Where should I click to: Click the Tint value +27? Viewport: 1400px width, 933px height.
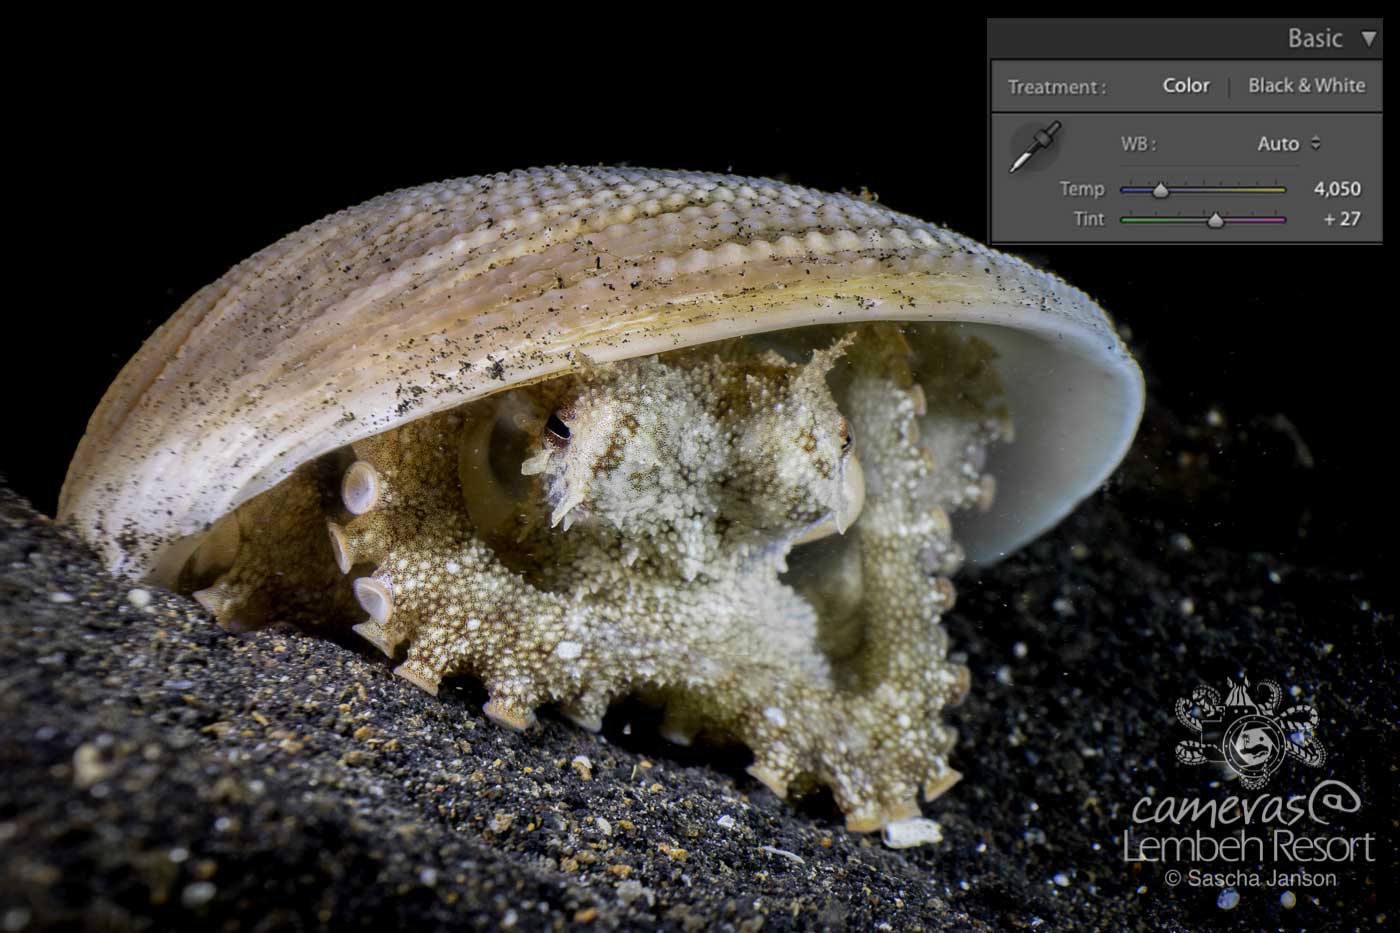(x=1342, y=219)
